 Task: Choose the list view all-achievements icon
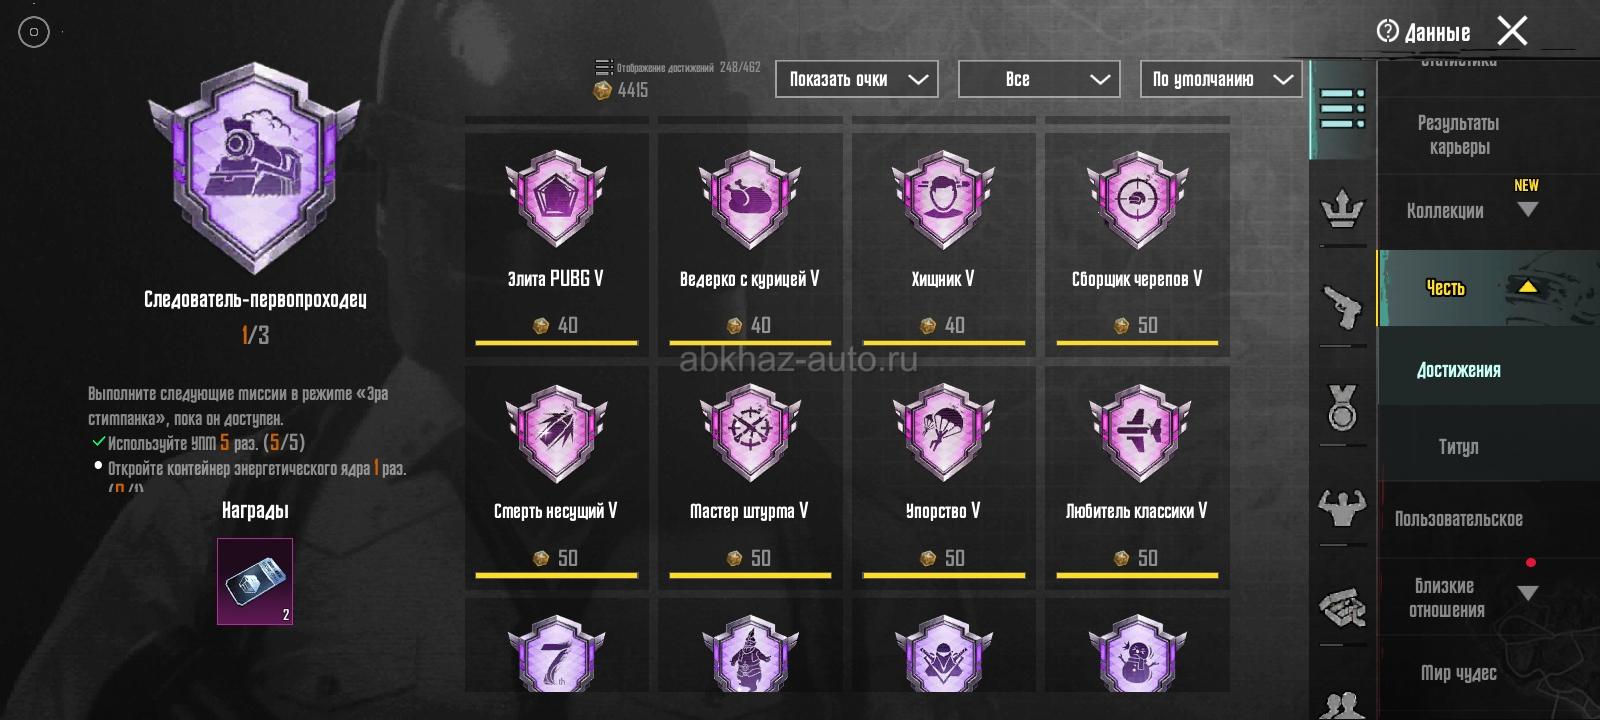click(x=1342, y=108)
